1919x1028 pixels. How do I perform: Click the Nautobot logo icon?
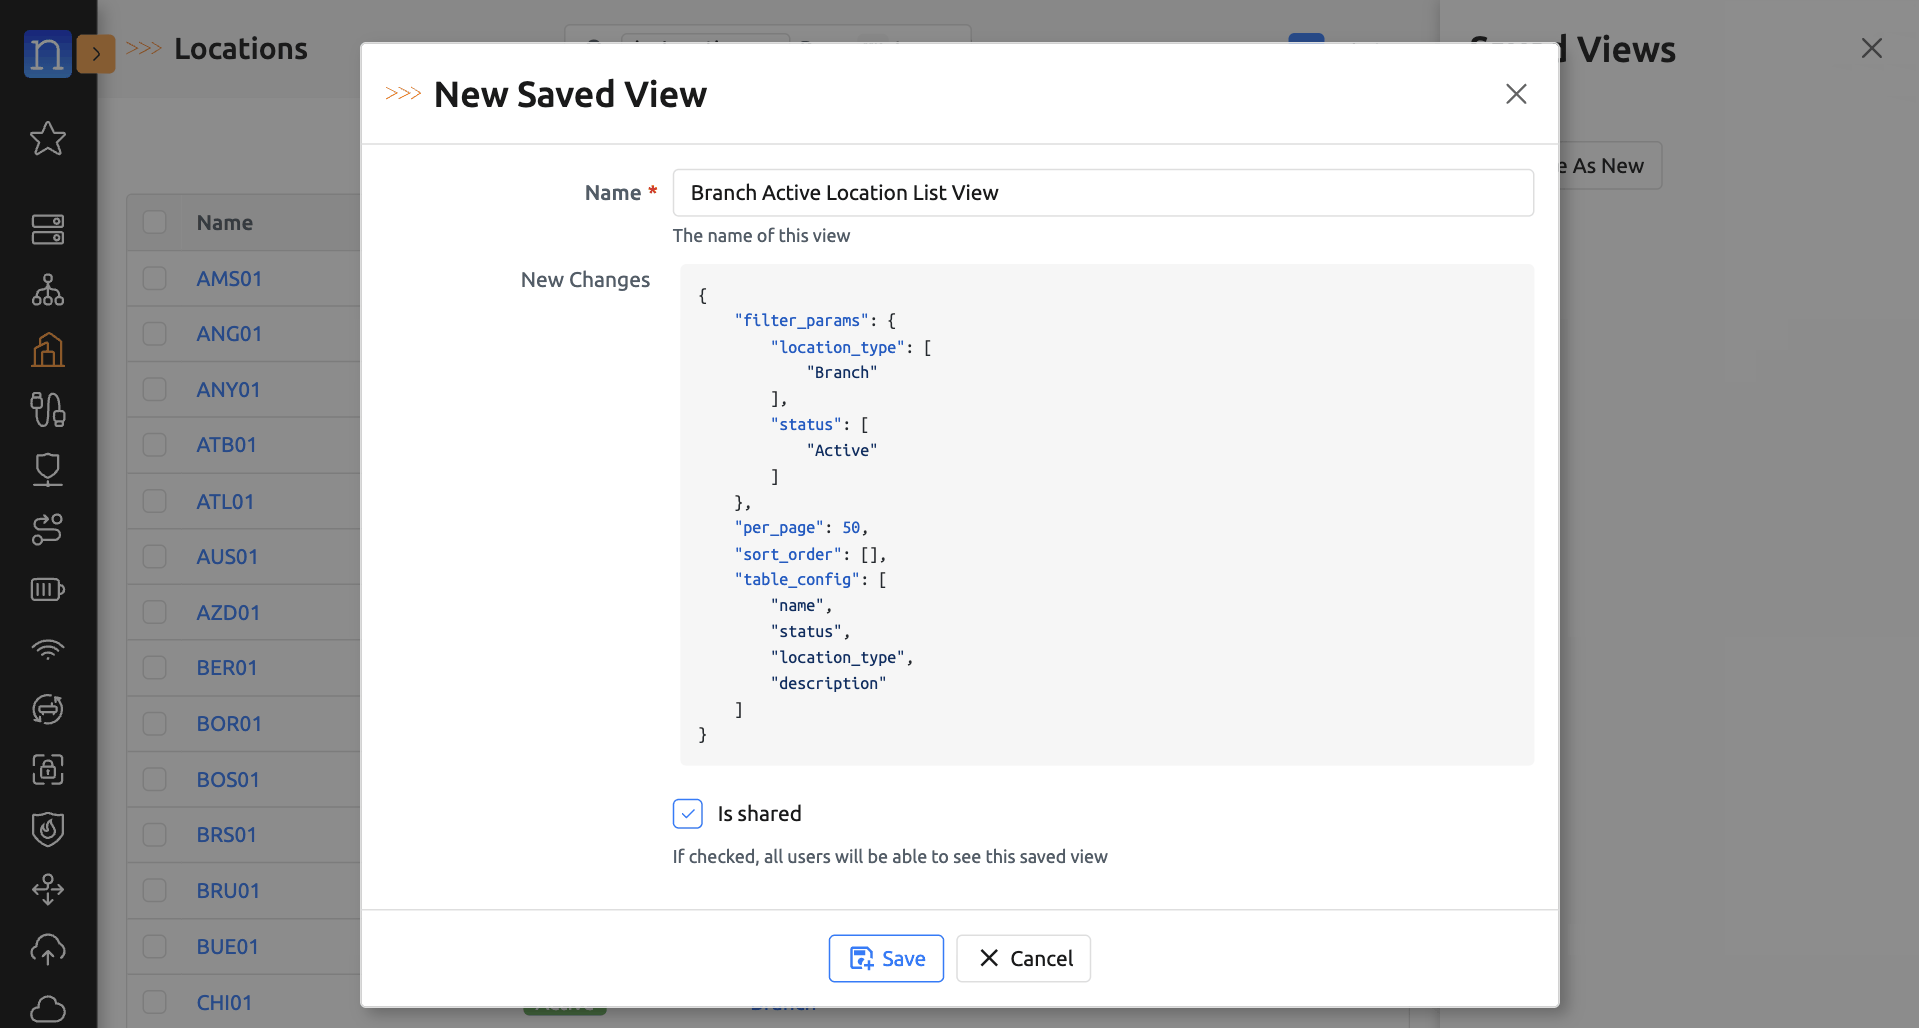click(47, 53)
